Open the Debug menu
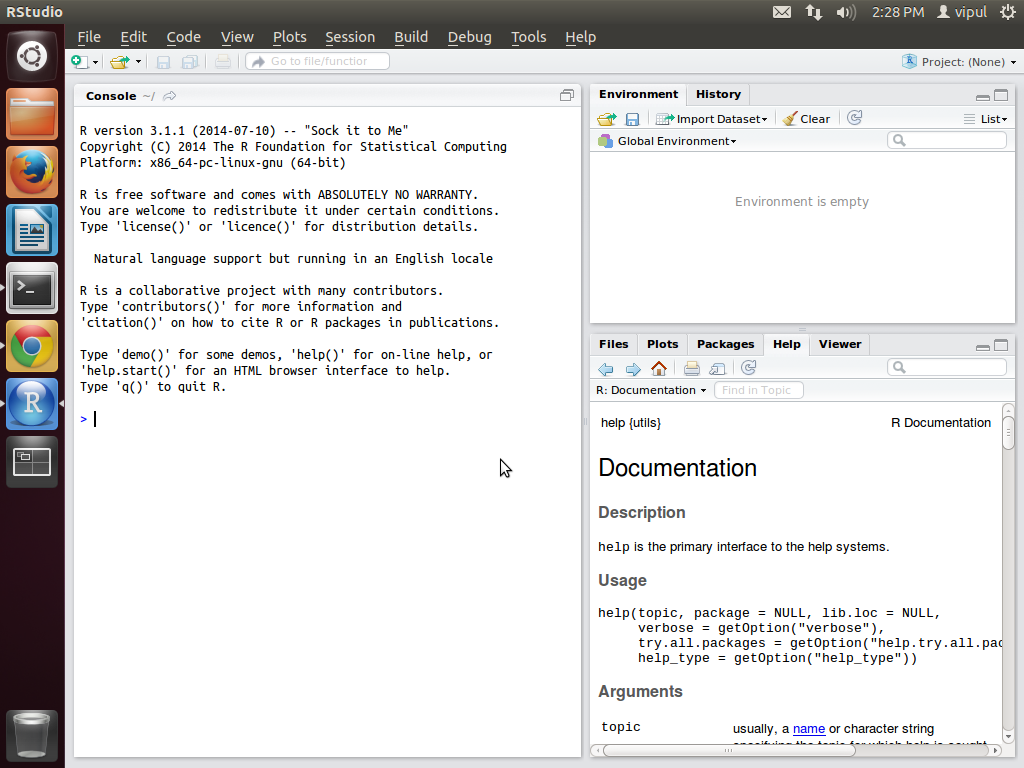Screen dimensions: 1024x768 pos(469,37)
